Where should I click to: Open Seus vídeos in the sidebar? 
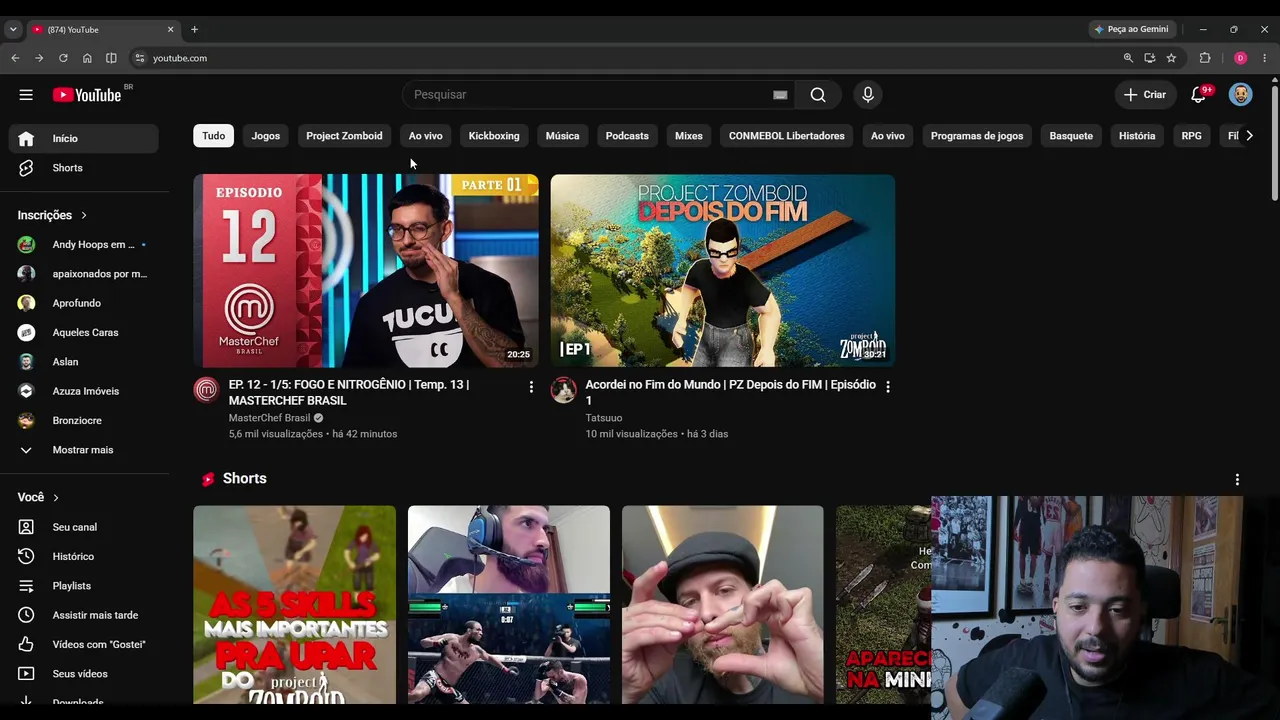[84, 674]
